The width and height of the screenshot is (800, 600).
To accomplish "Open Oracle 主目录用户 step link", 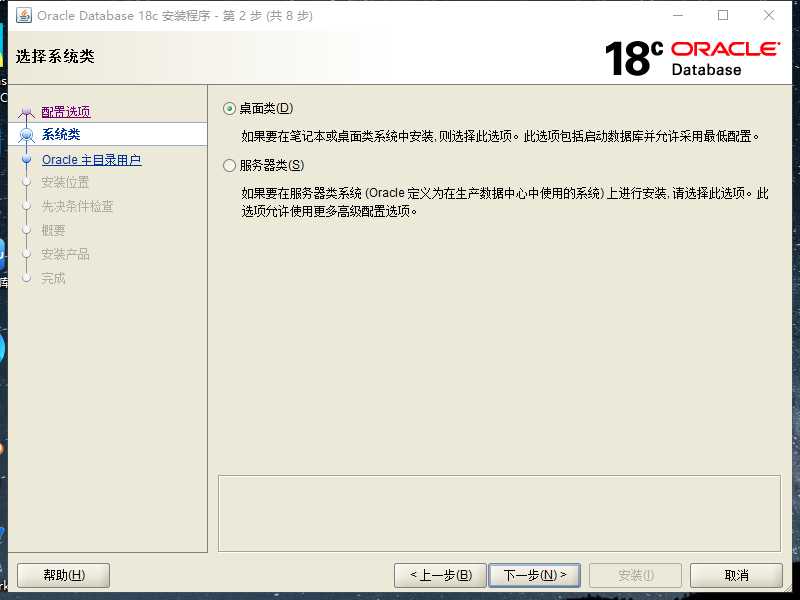I will [x=91, y=160].
